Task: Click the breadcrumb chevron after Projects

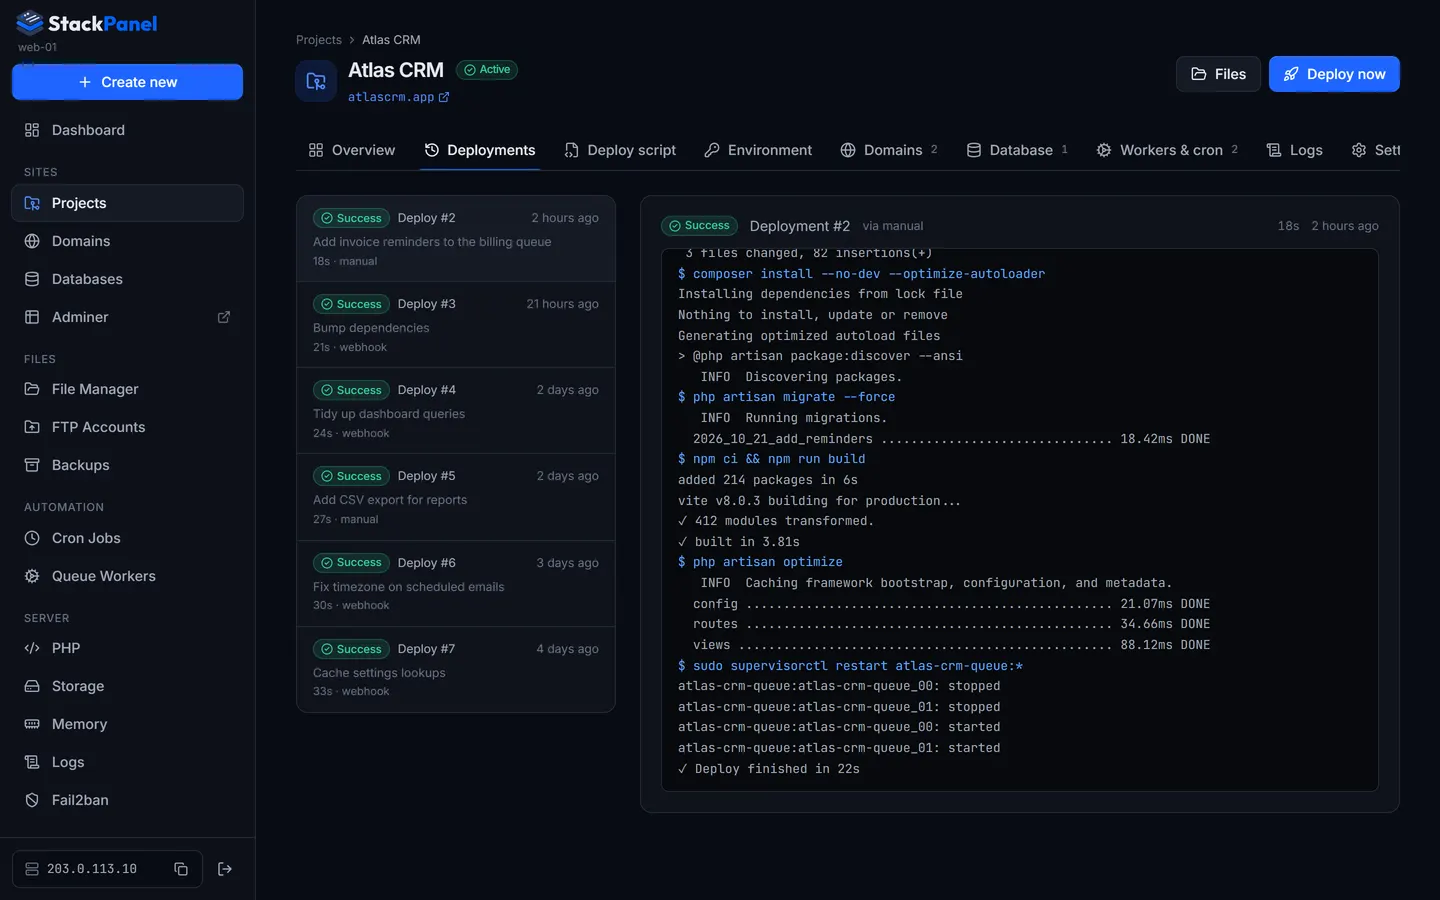Action: (x=352, y=40)
